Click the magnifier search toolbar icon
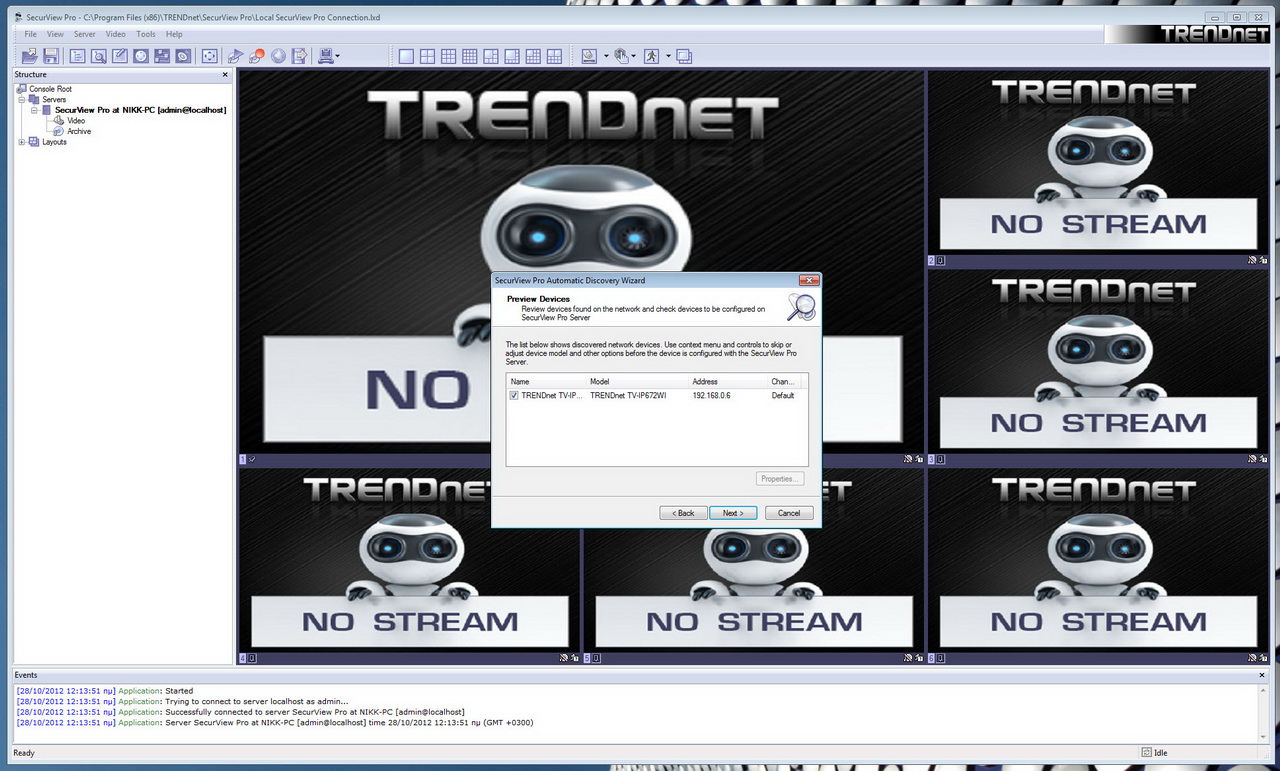 click(x=98, y=56)
